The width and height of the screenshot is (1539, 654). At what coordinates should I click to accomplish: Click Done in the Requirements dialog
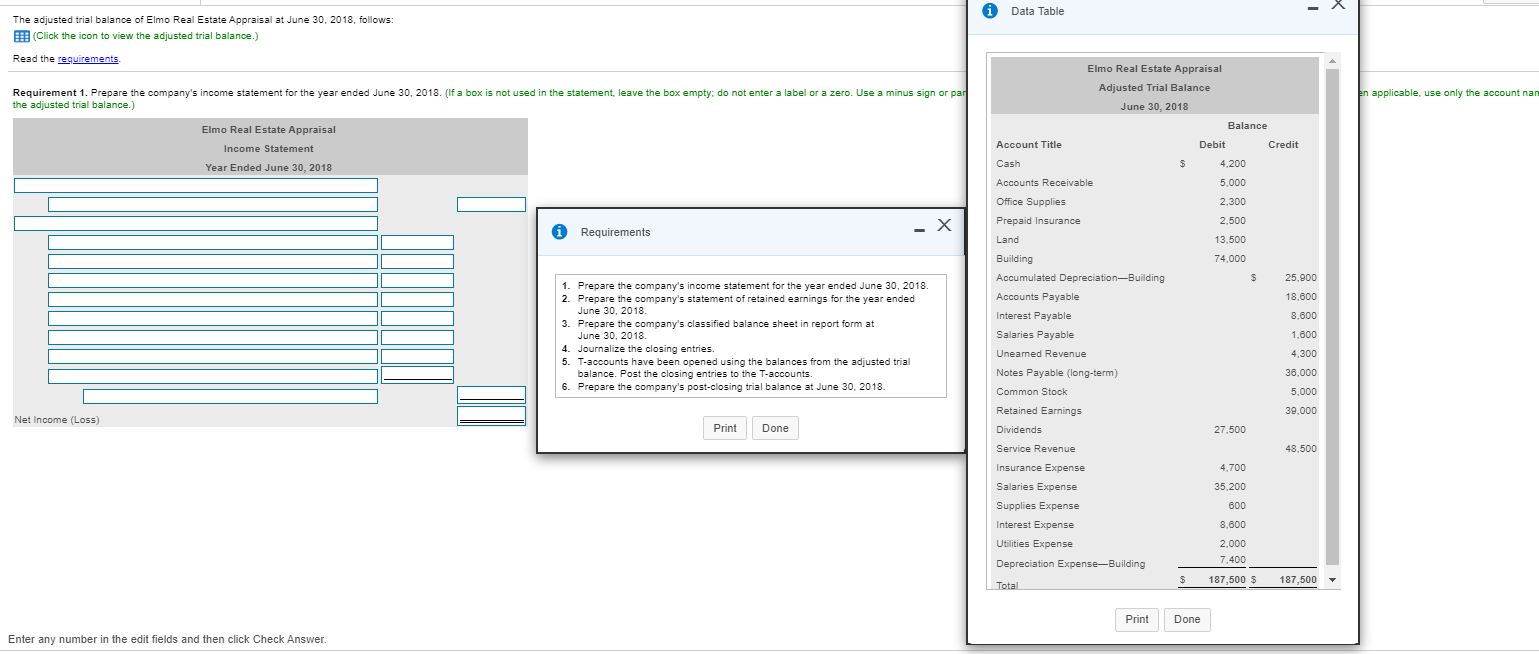pos(775,428)
